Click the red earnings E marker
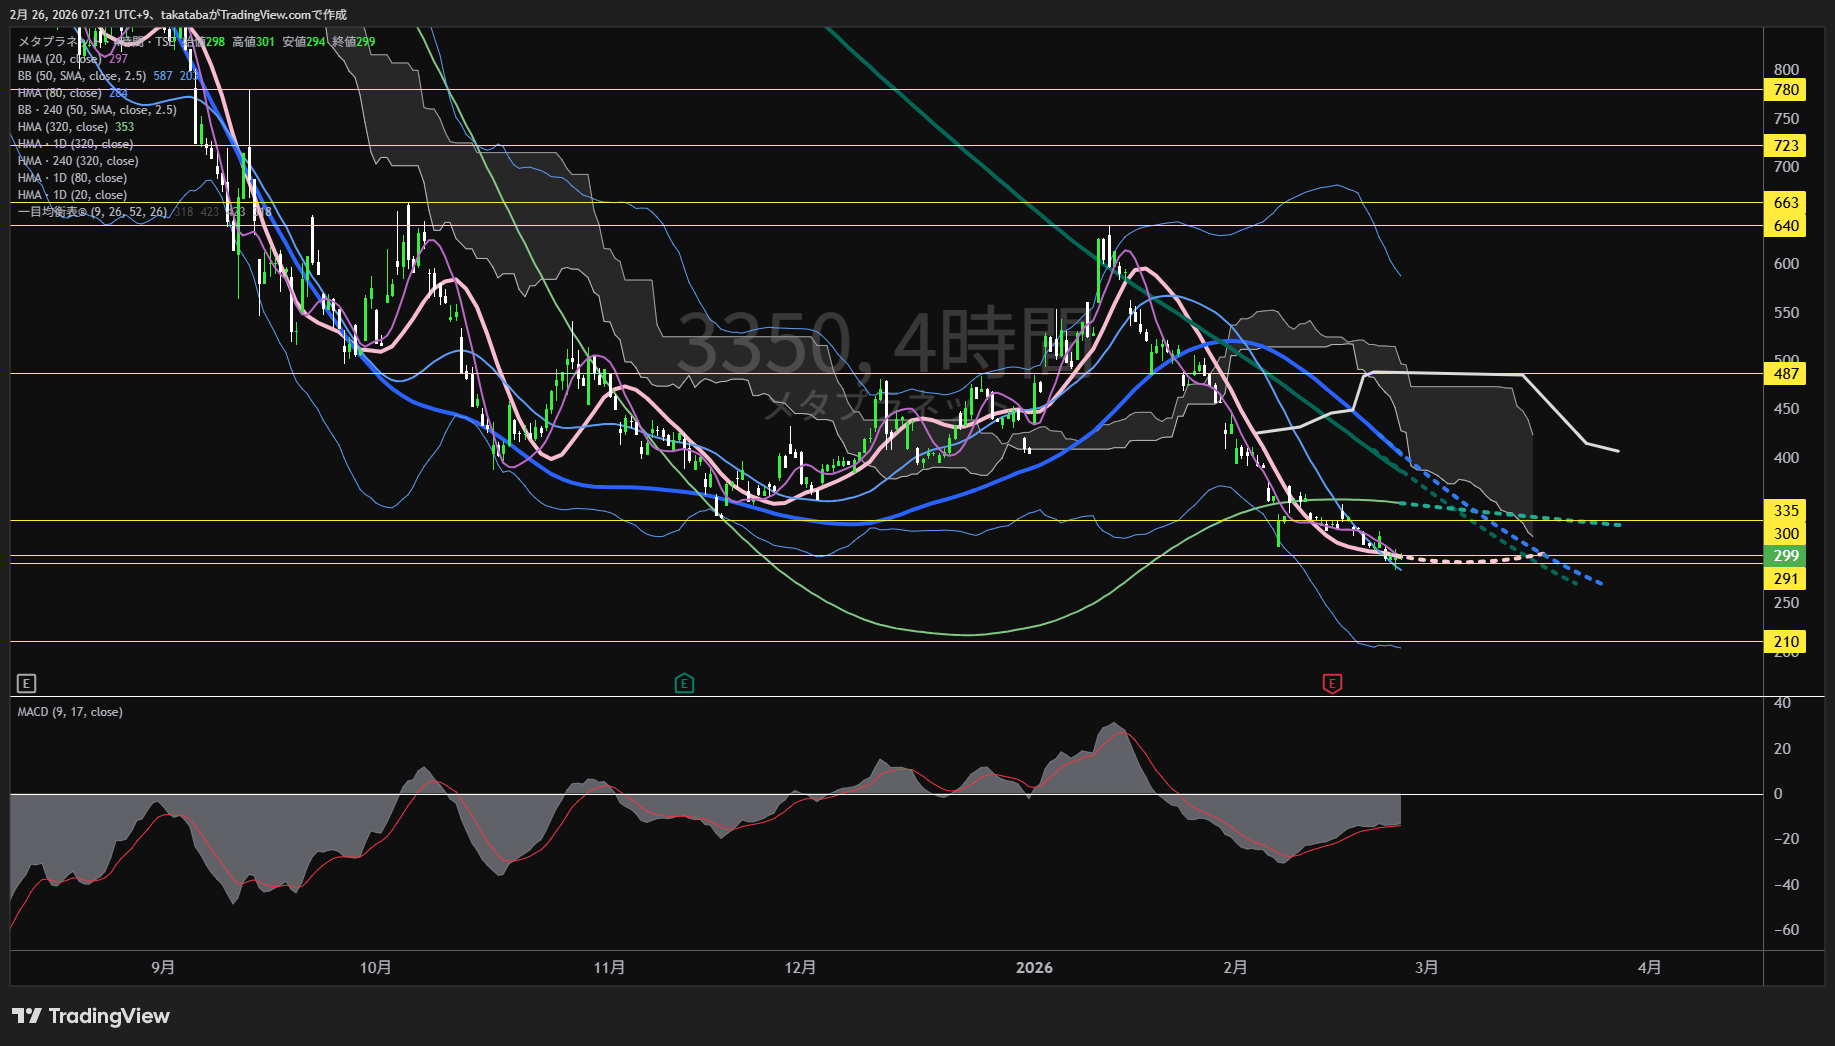1835x1046 pixels. coord(1331,683)
